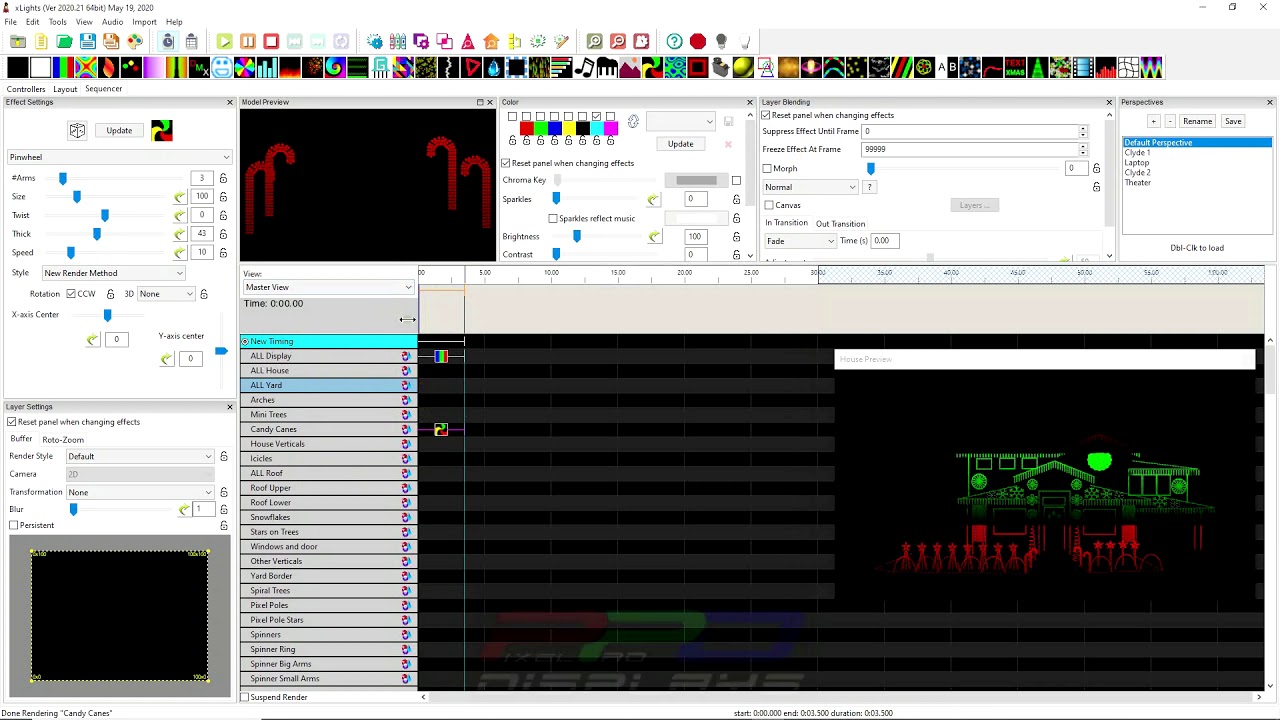1280x720 pixels.
Task: Open the New Render Method style dropdown
Action: click(x=113, y=273)
